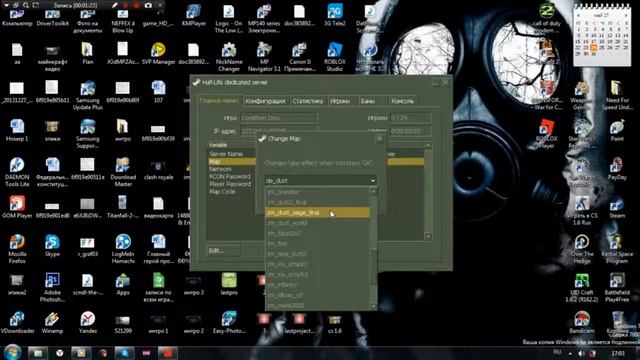Launch KMPlayer from the desktop
This screenshot has height=360, width=640.
tap(193, 16)
